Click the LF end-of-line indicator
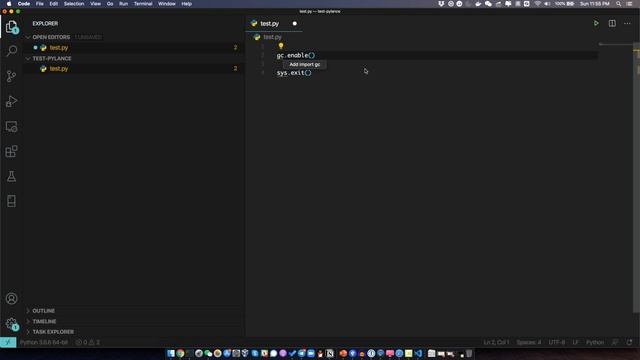This screenshot has width=640, height=360. 575,342
